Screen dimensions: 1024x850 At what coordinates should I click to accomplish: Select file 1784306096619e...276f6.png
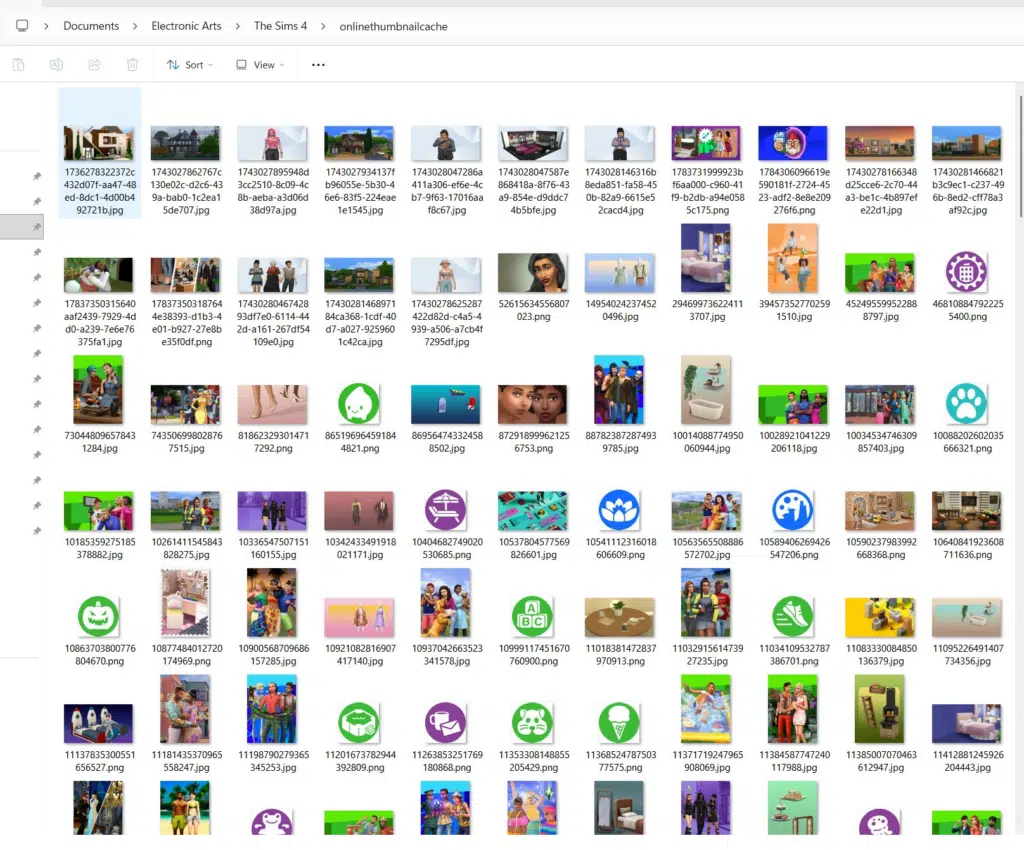pyautogui.click(x=793, y=170)
